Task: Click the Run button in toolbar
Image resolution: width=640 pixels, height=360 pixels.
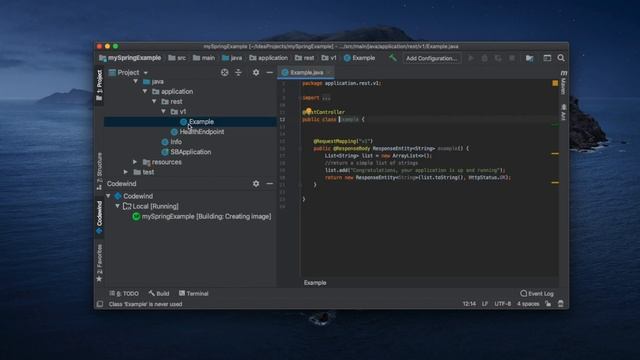Action: tap(471, 58)
